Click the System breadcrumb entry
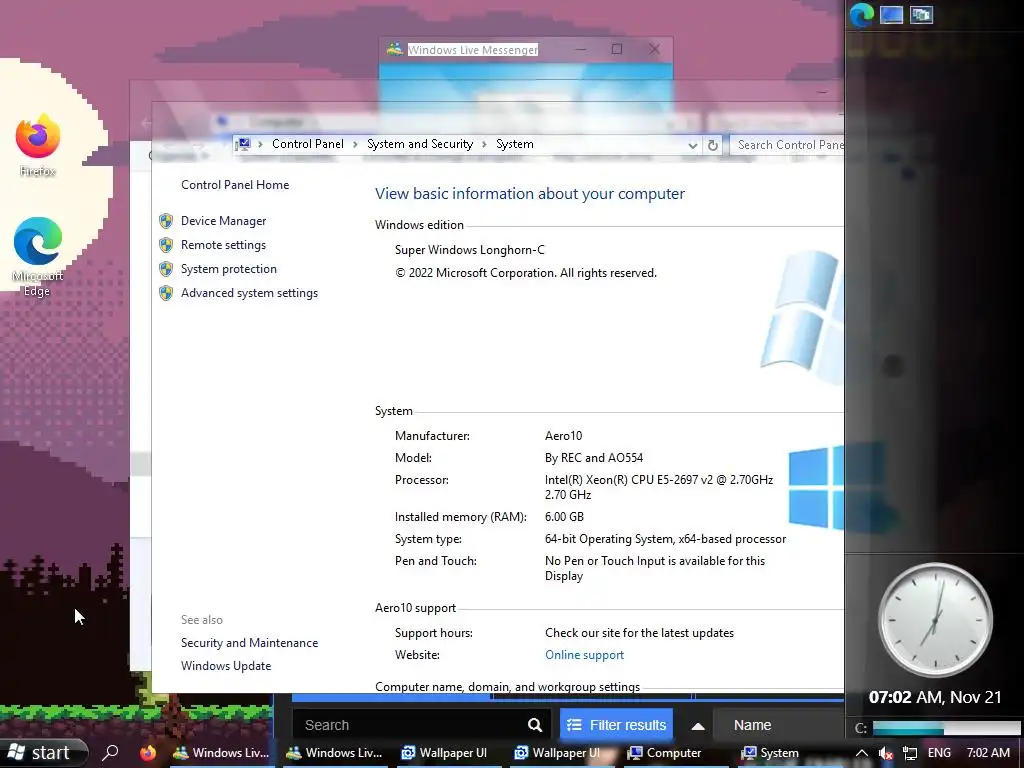Screen dimensions: 1024x768 515,144
